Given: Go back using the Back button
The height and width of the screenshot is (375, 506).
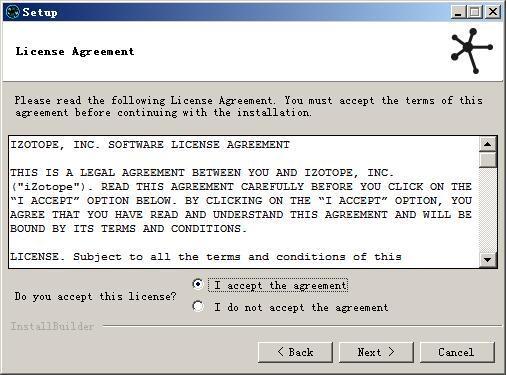Looking at the screenshot, I should pyautogui.click(x=295, y=352).
